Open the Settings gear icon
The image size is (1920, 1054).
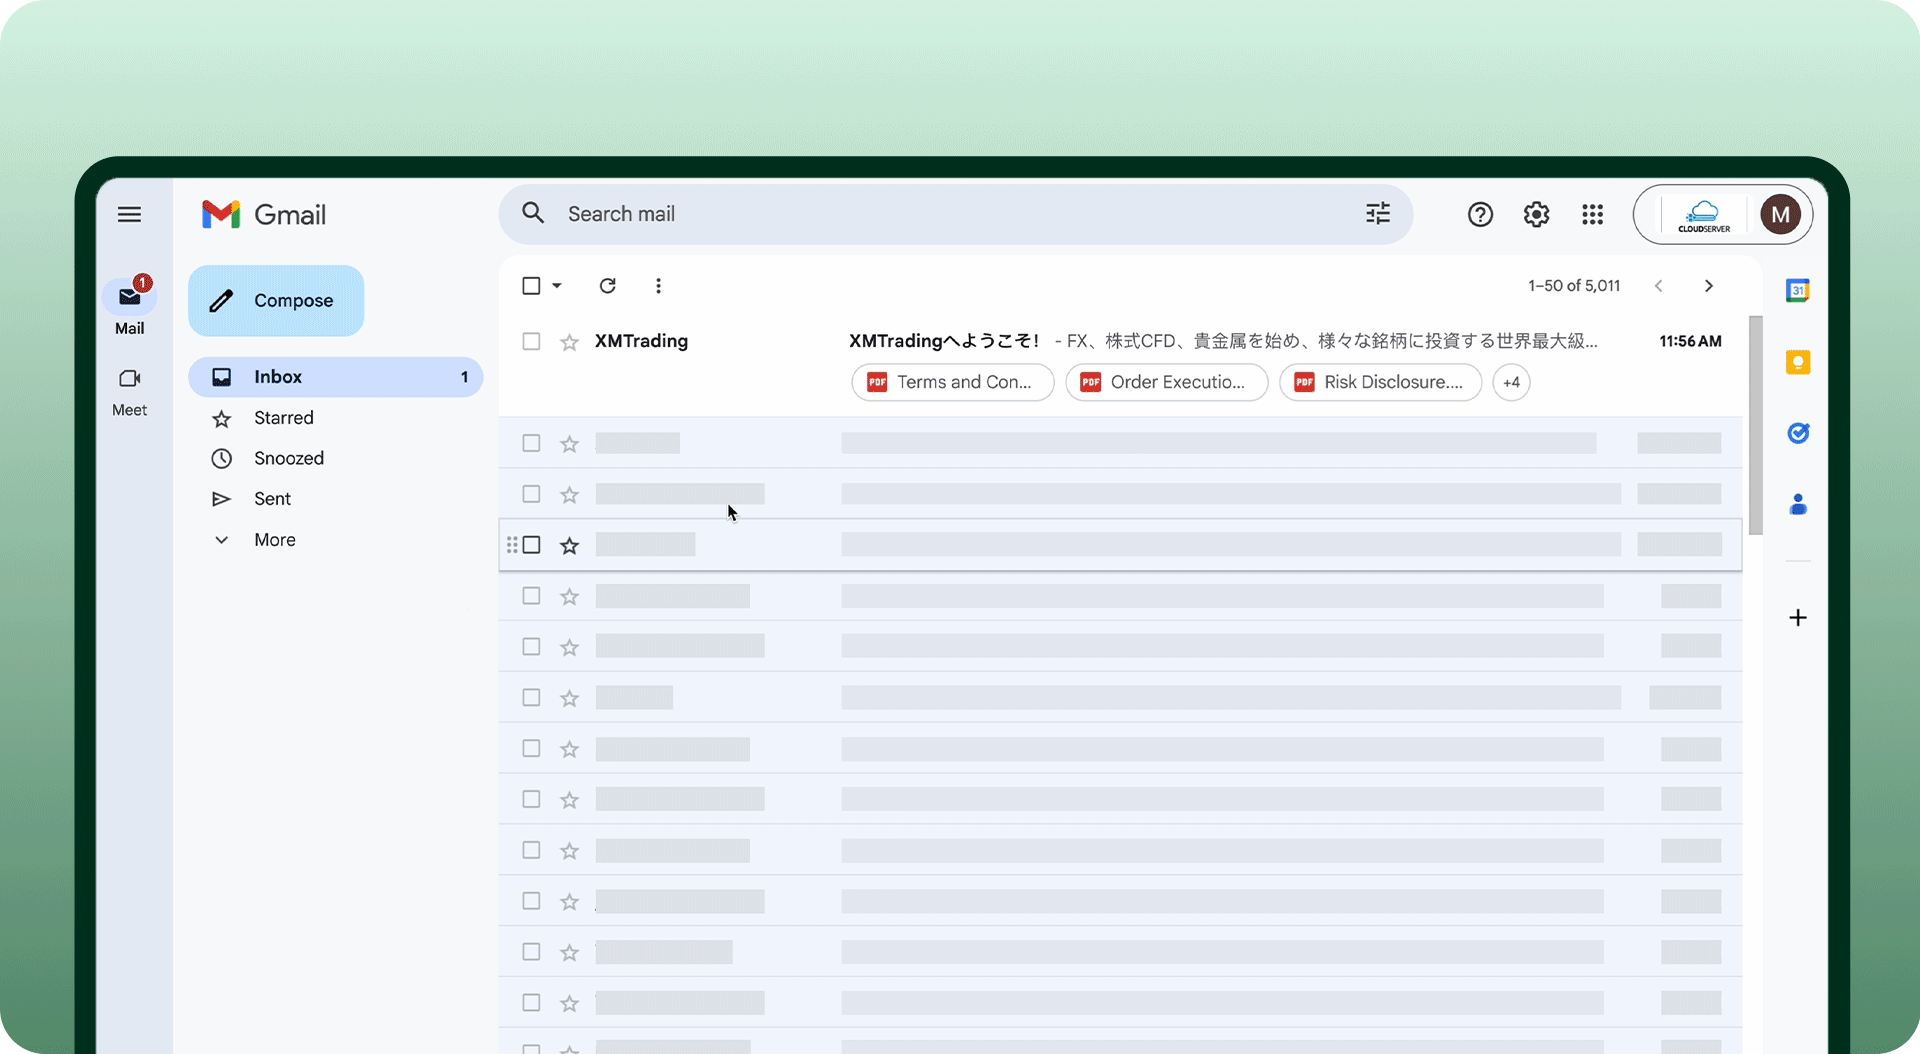point(1536,214)
